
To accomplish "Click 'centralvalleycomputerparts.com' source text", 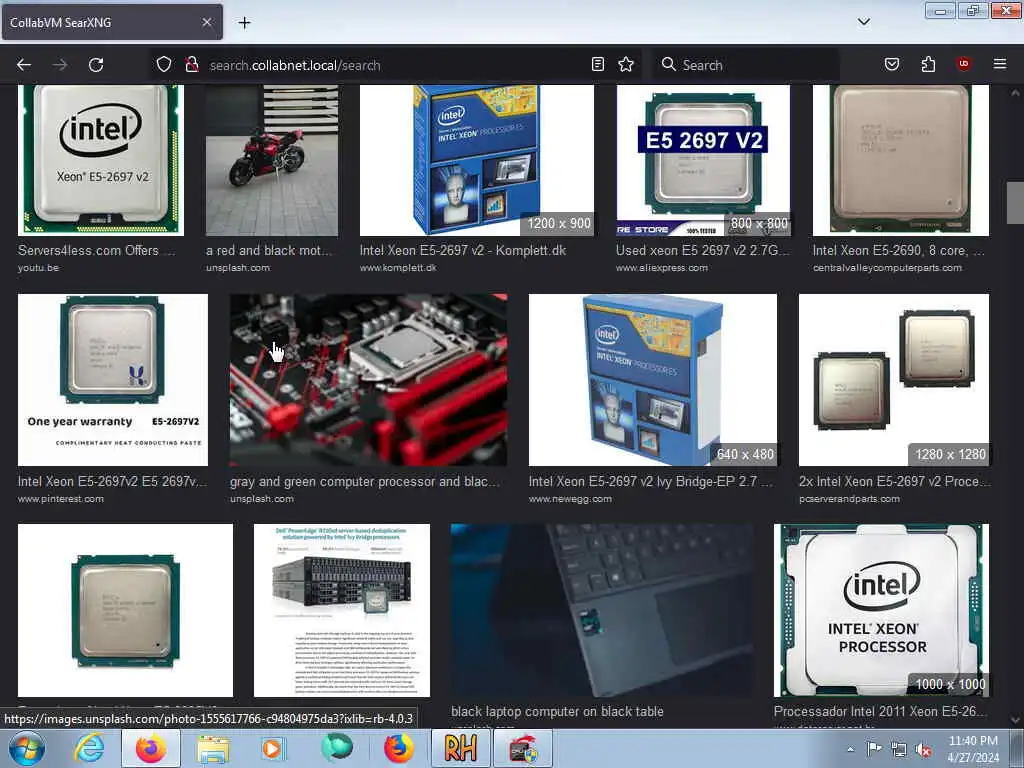I will (887, 268).
